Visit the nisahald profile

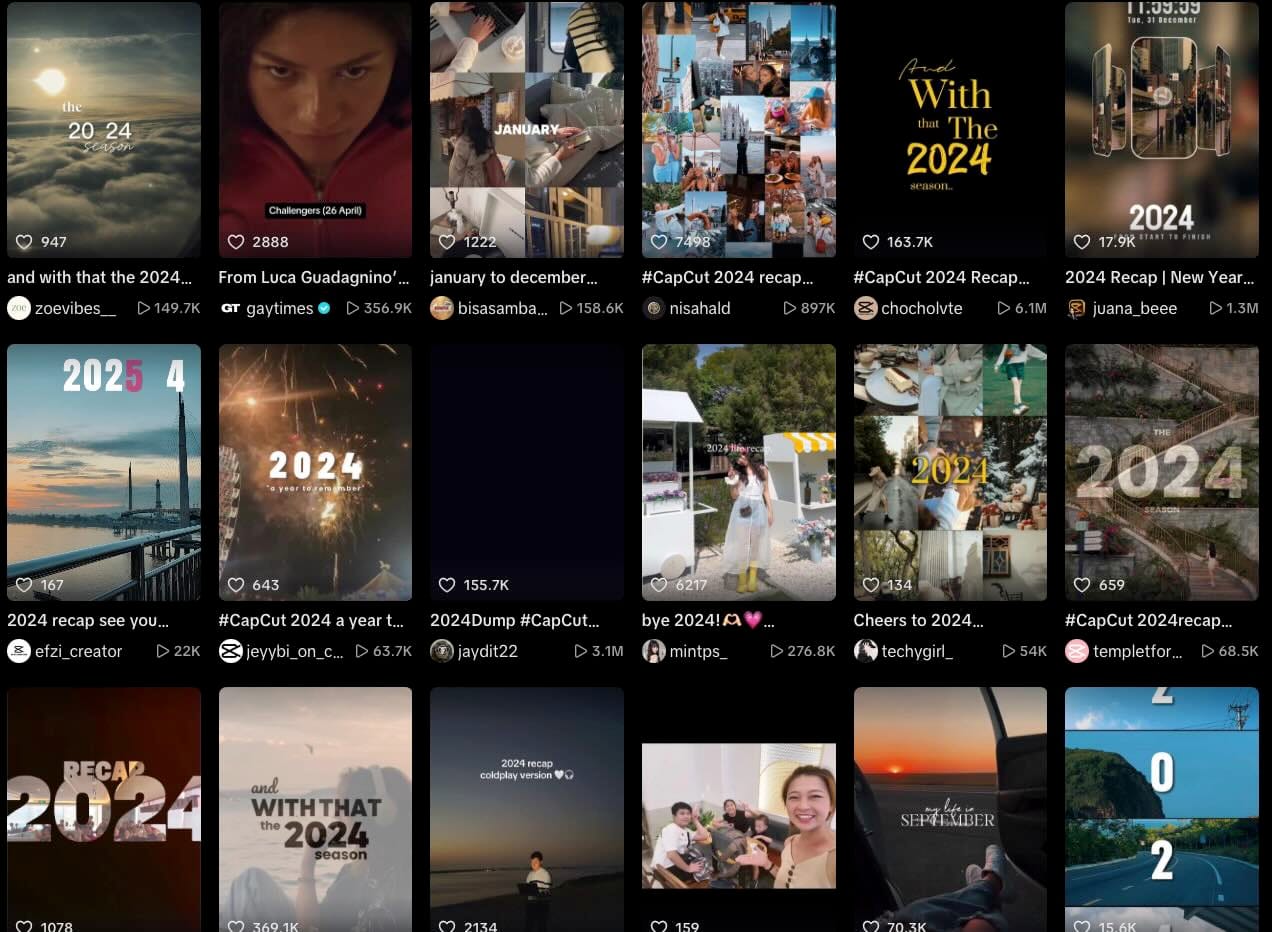tap(700, 308)
